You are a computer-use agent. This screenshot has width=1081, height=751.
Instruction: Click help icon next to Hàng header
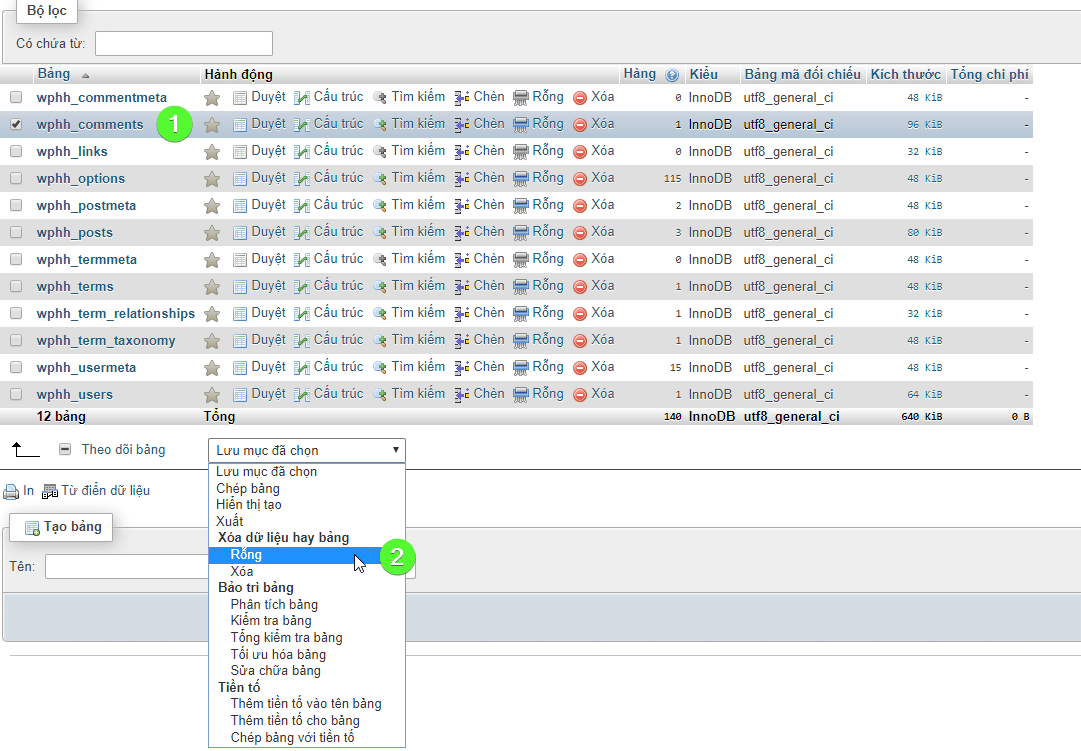(672, 75)
